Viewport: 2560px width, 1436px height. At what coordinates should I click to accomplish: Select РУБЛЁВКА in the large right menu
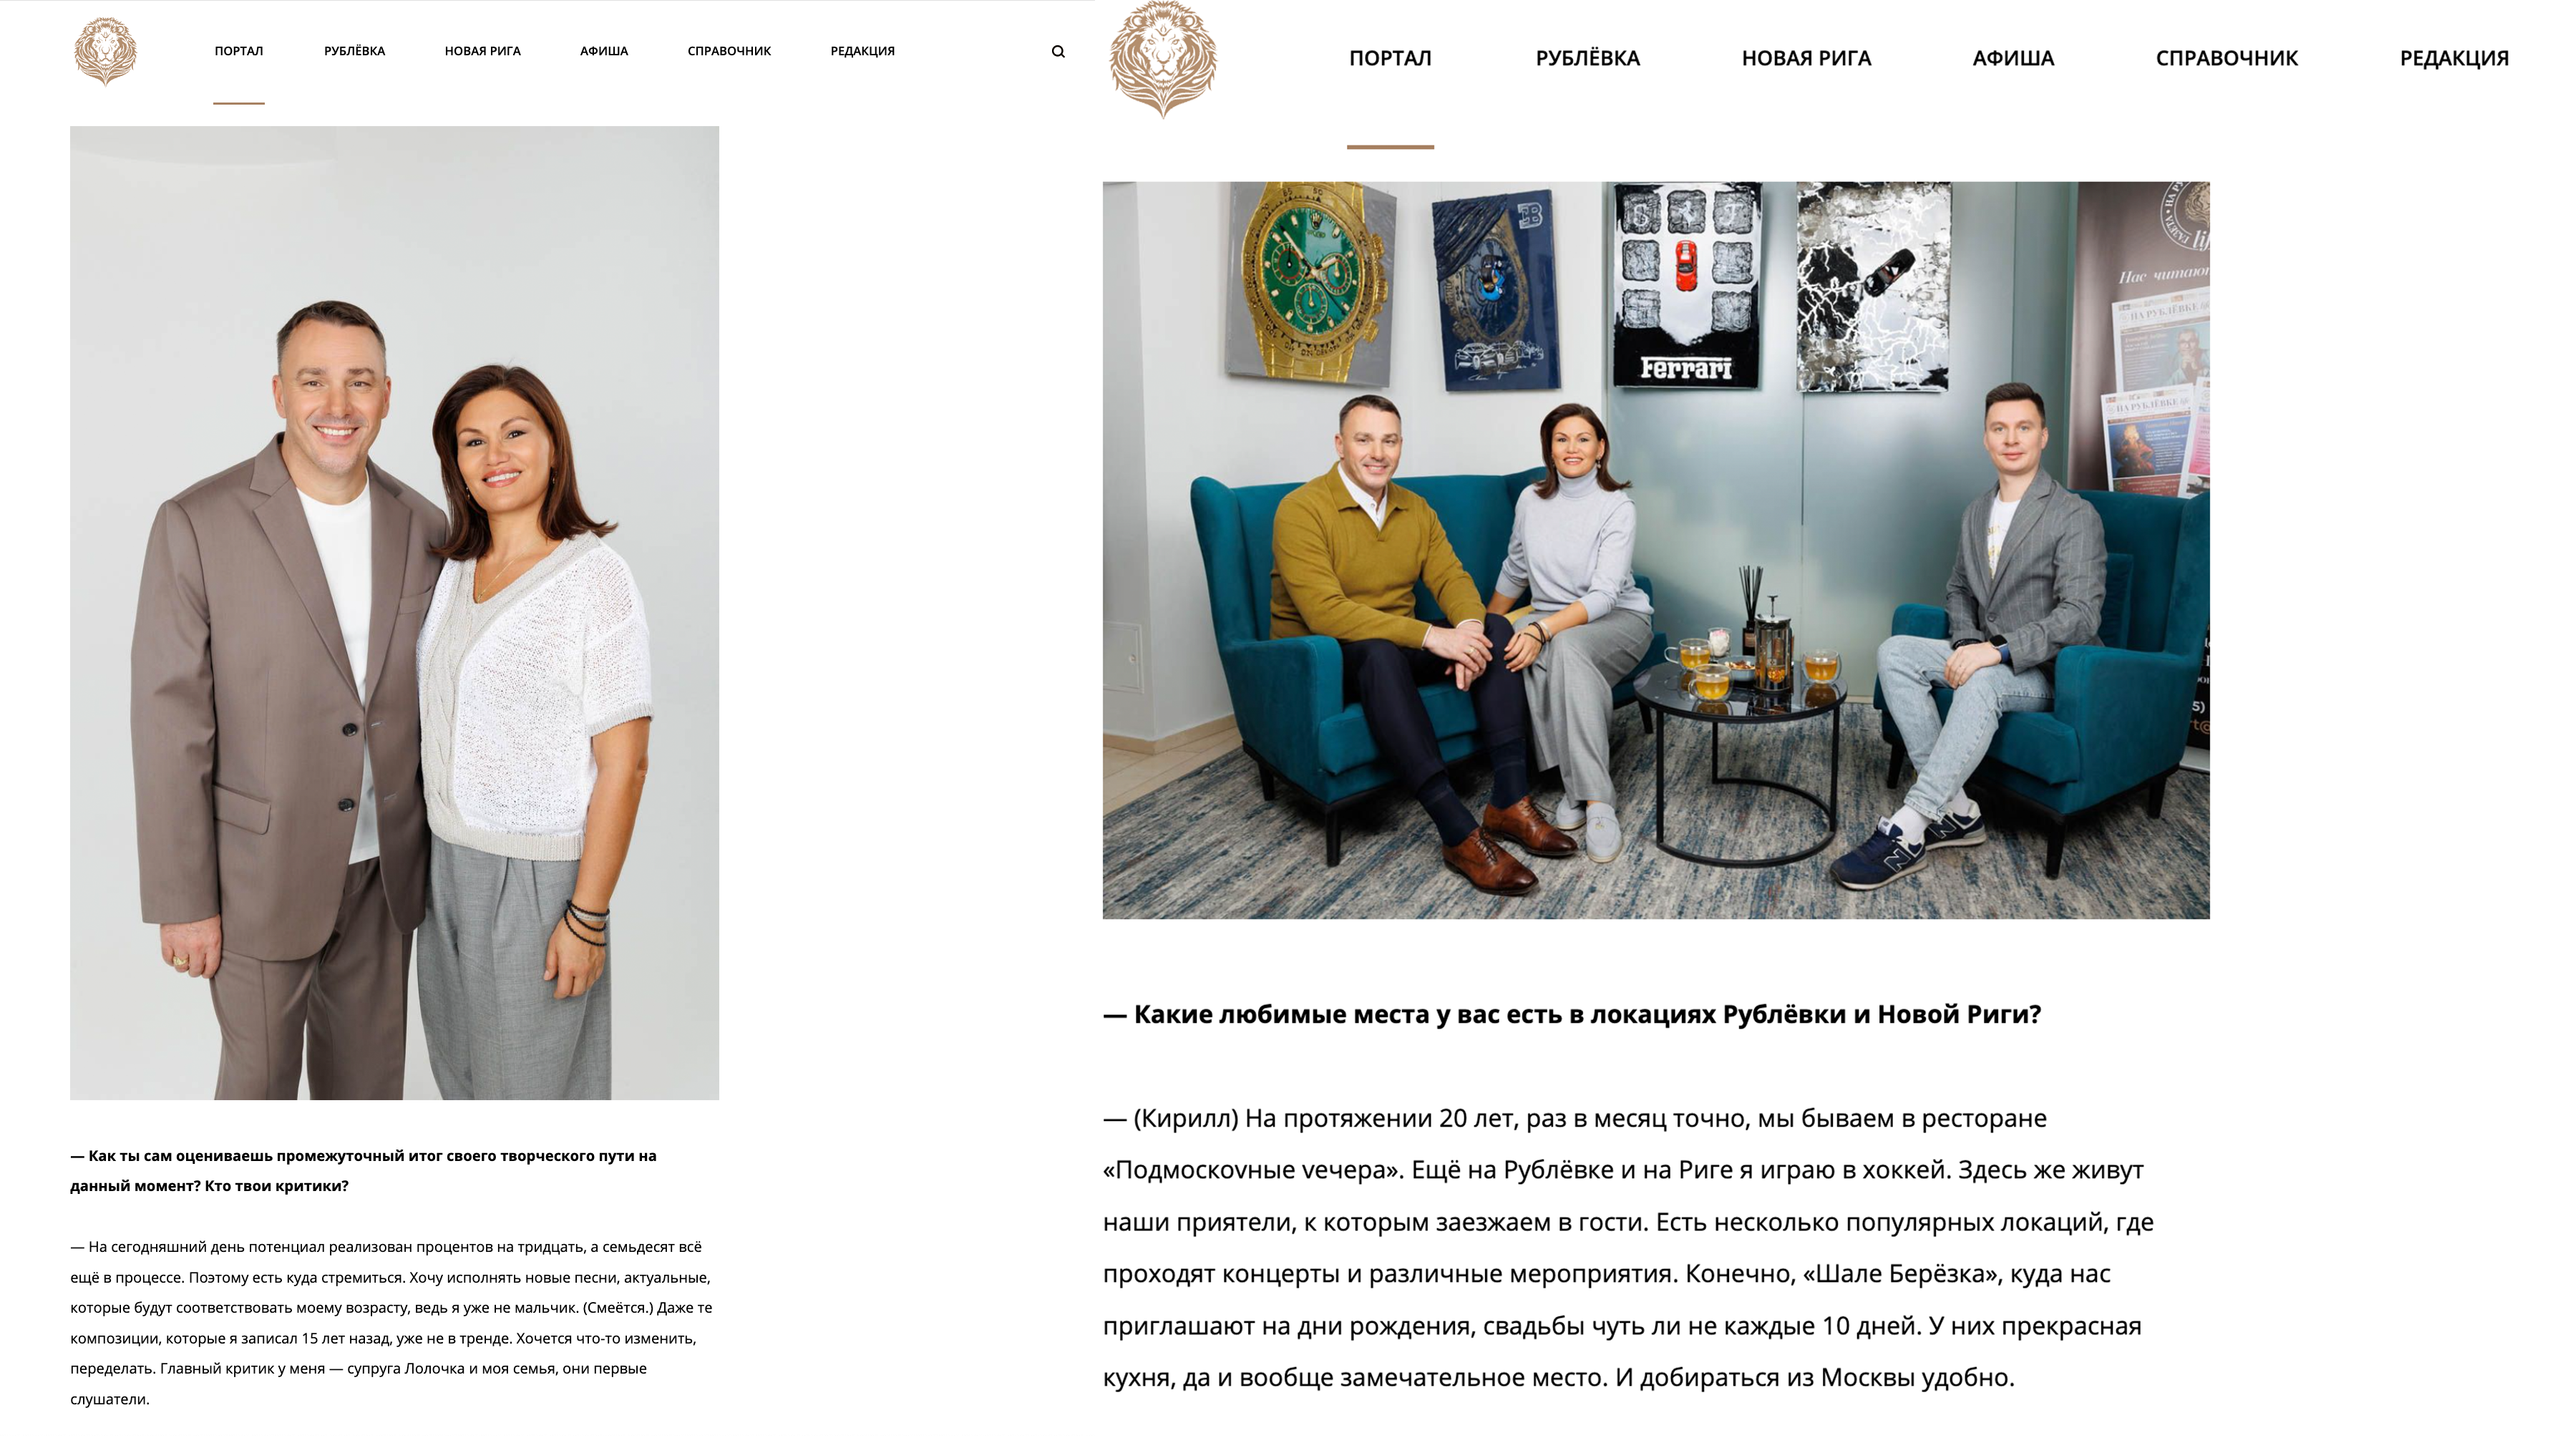tap(1588, 58)
